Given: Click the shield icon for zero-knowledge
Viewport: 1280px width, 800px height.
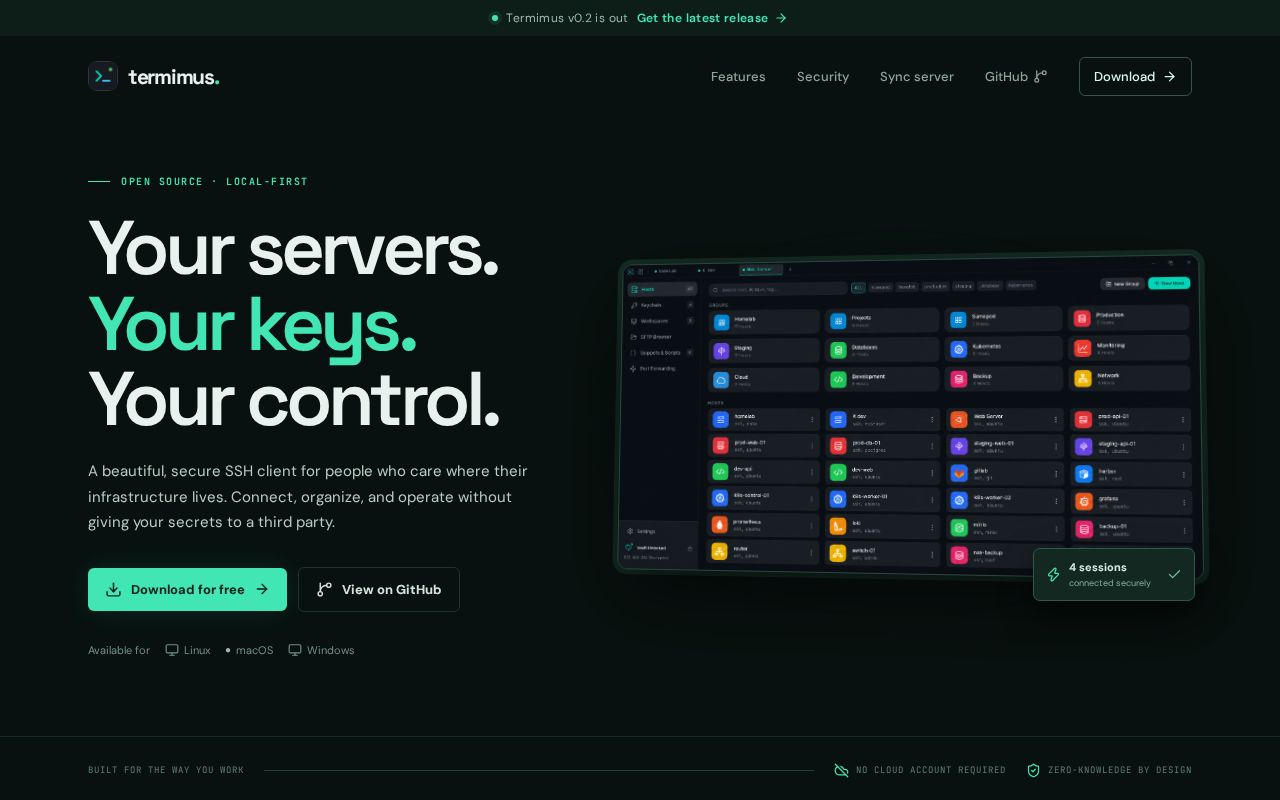Looking at the screenshot, I should (x=1034, y=770).
